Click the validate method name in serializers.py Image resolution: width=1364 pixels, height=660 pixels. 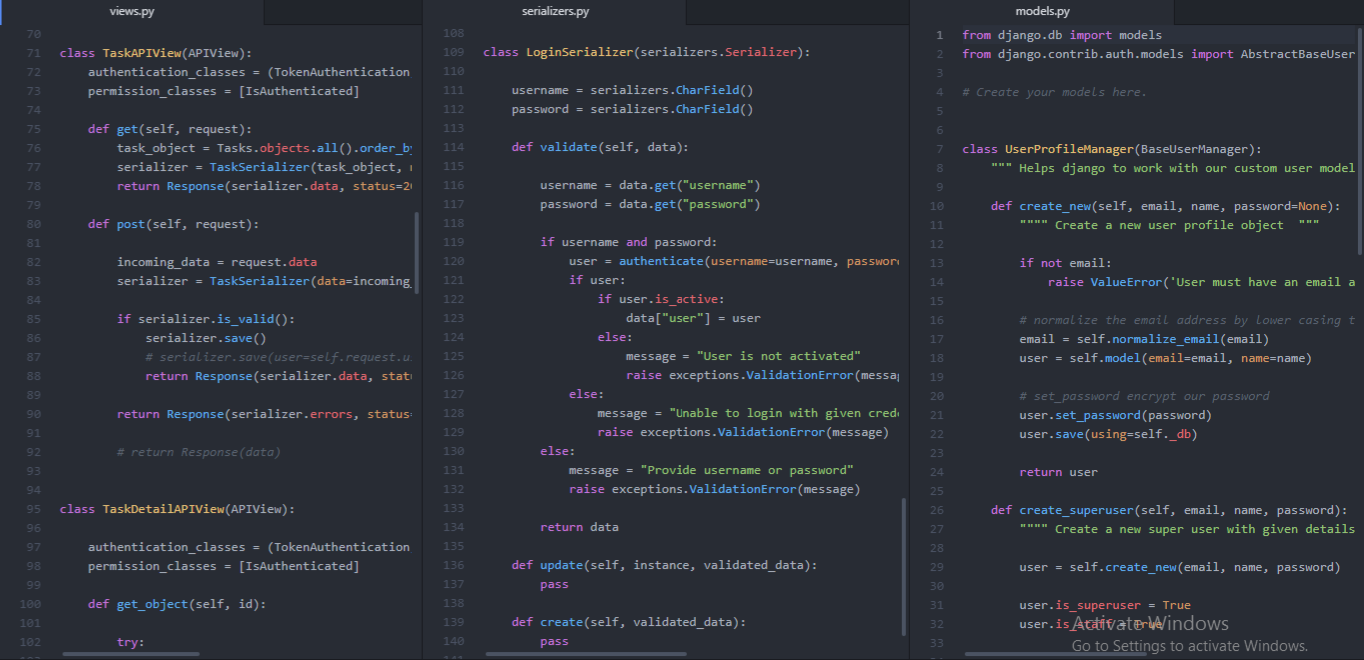[x=568, y=147]
